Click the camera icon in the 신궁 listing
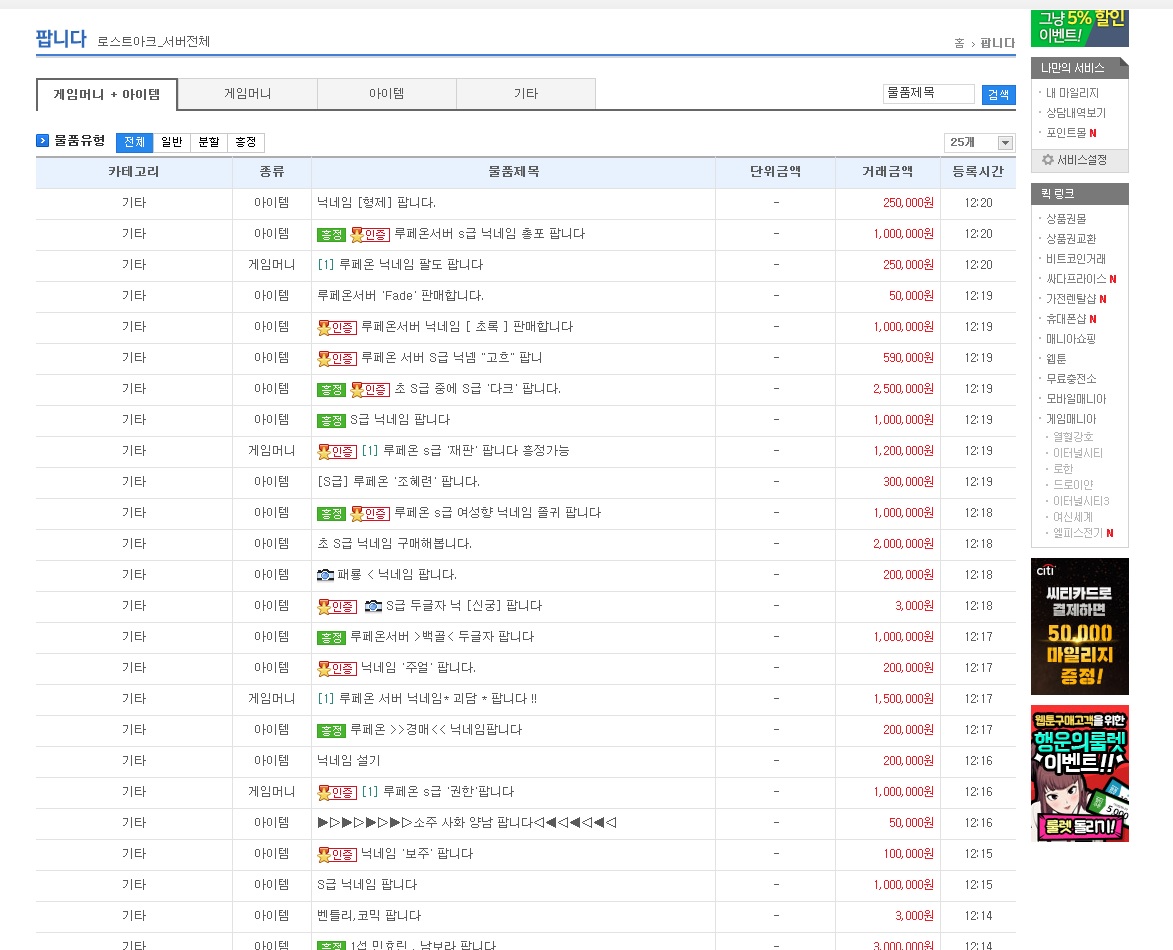Viewport: 1173px width, 950px height. (373, 606)
